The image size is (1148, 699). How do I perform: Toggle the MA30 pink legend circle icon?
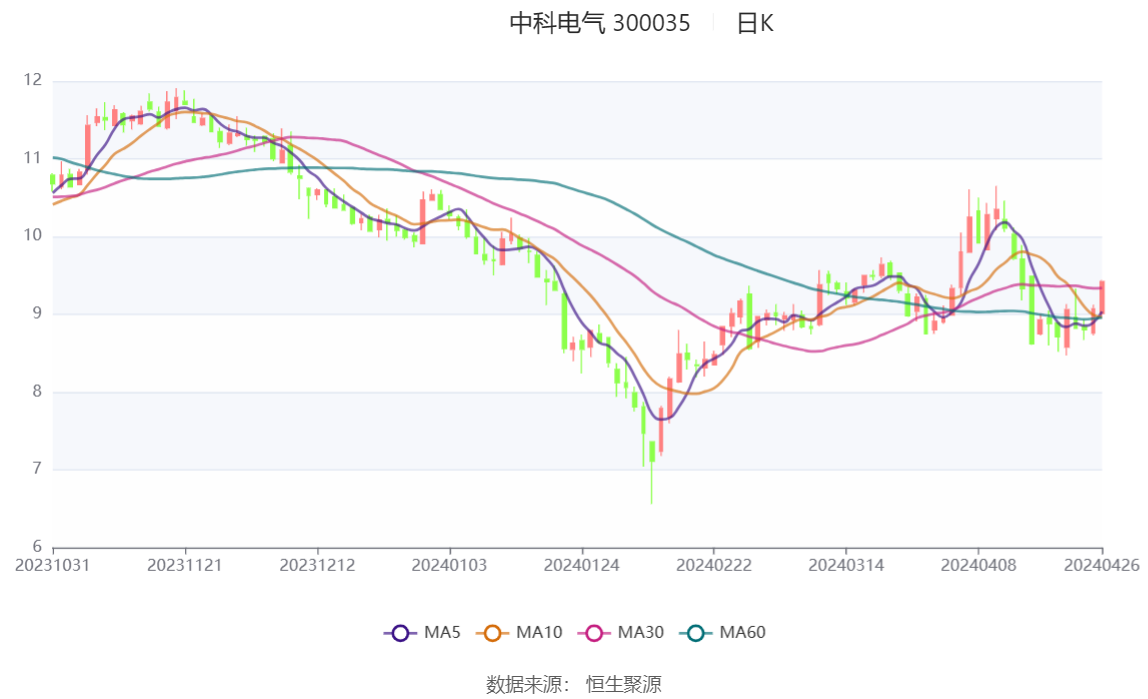pyautogui.click(x=594, y=633)
